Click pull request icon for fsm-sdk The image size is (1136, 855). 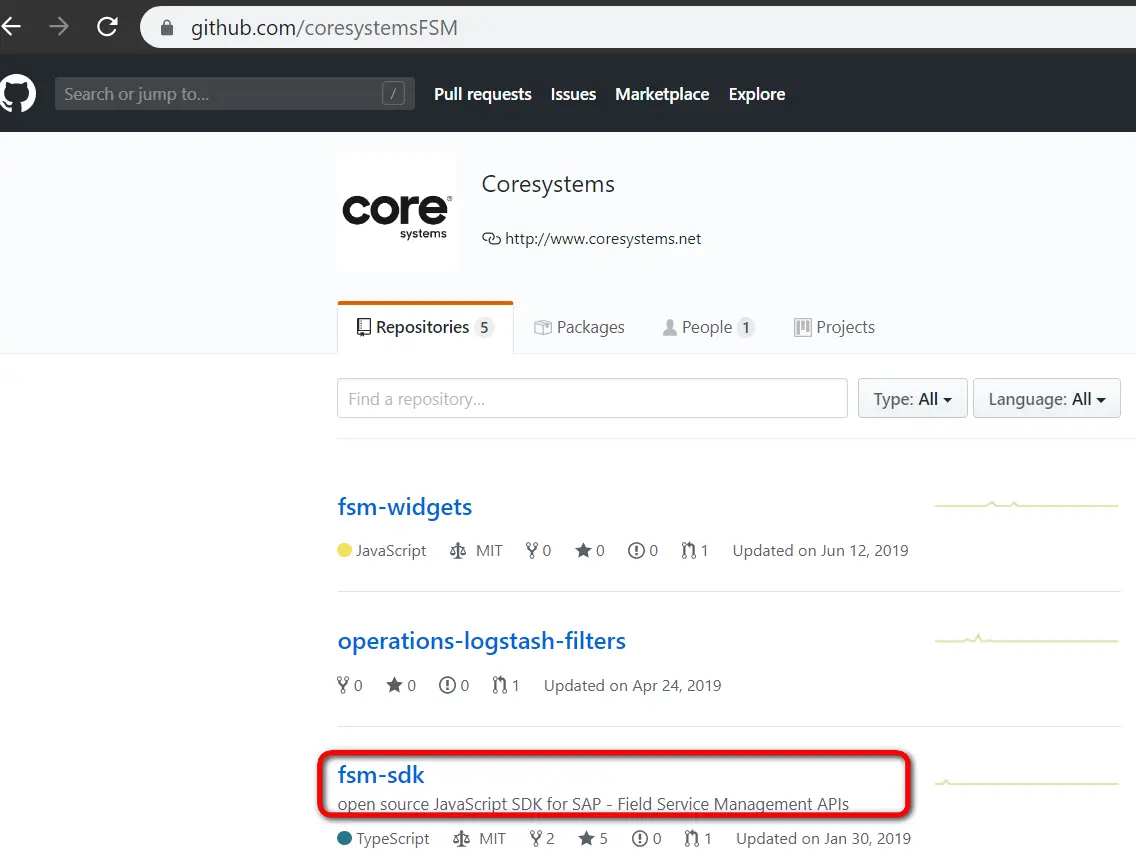(x=692, y=839)
